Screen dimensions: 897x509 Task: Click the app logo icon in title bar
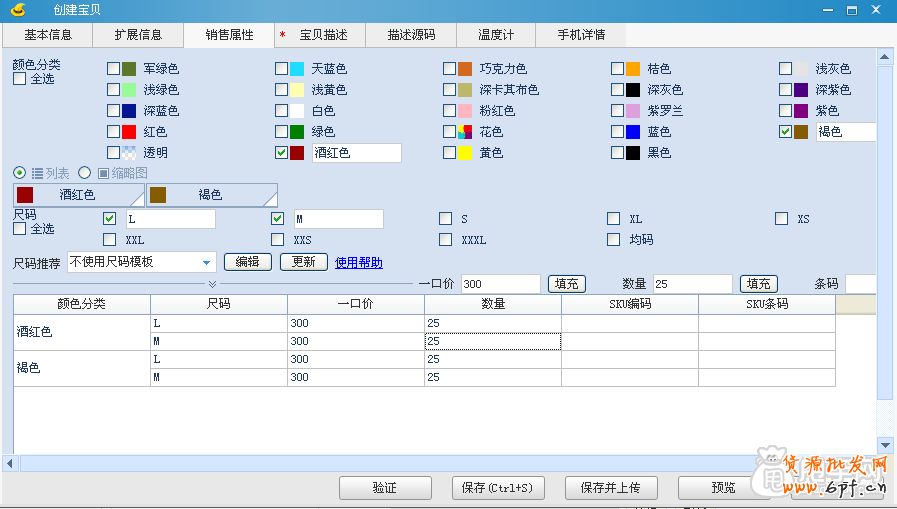(x=19, y=10)
